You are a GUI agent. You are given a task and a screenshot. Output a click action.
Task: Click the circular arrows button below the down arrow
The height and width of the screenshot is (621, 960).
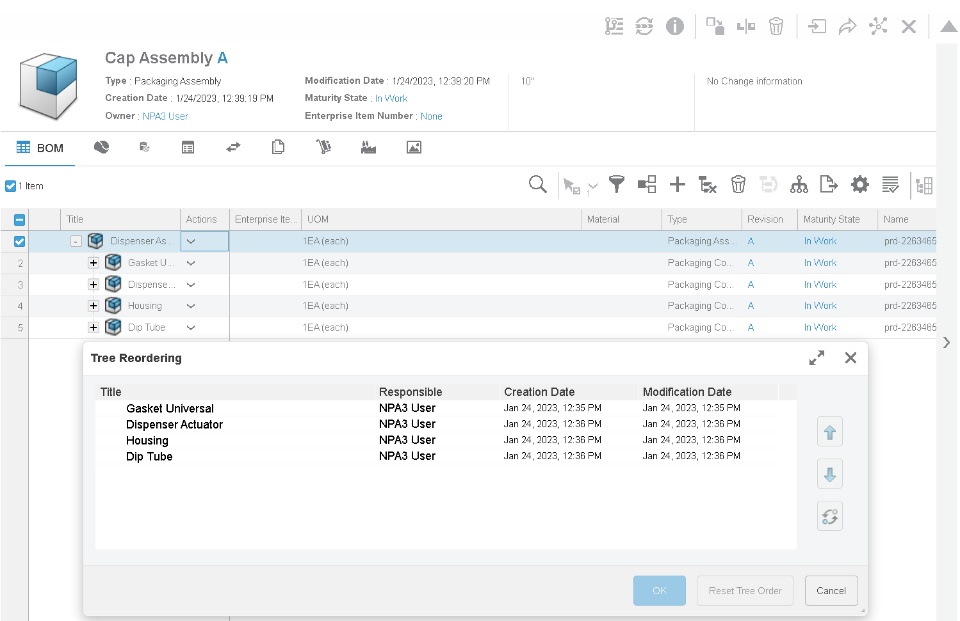[830, 516]
